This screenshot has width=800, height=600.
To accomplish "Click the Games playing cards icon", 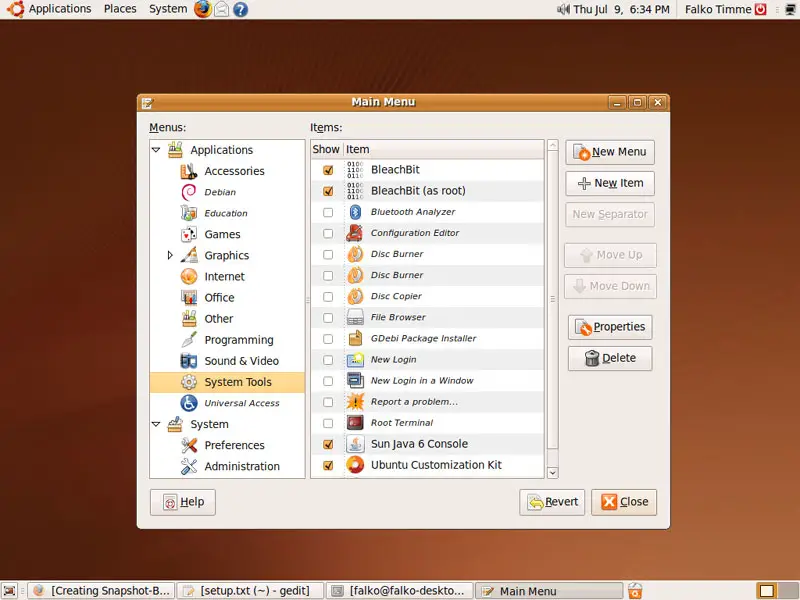I will (x=189, y=234).
